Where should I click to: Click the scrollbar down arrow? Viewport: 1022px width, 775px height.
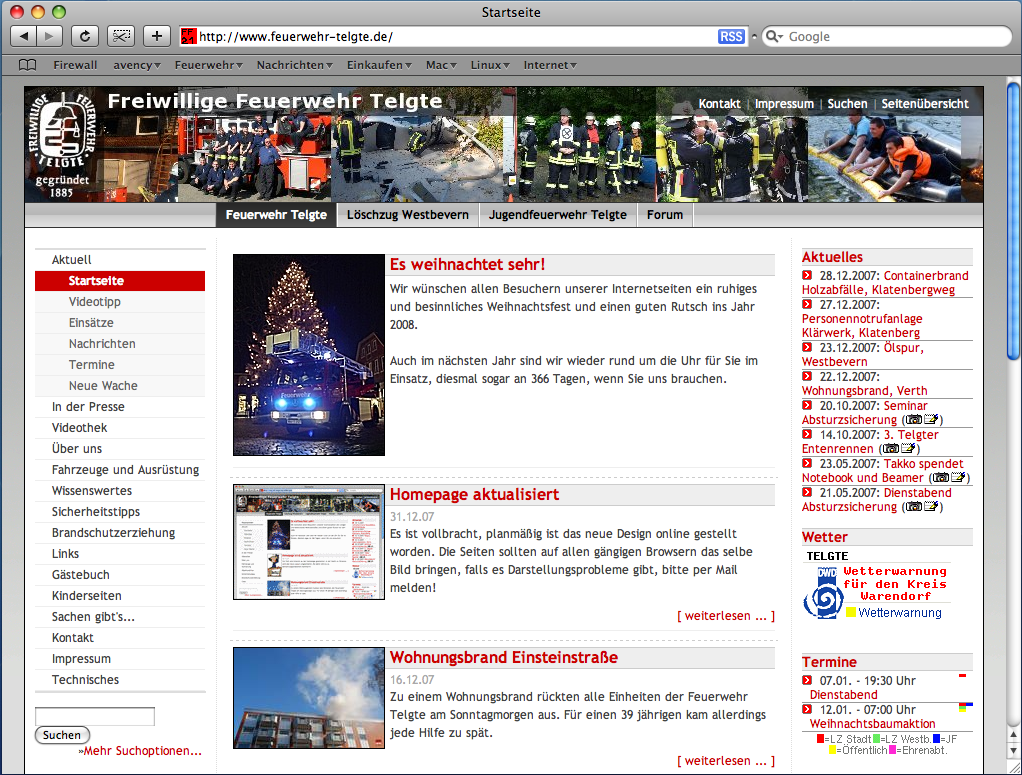tap(1013, 750)
